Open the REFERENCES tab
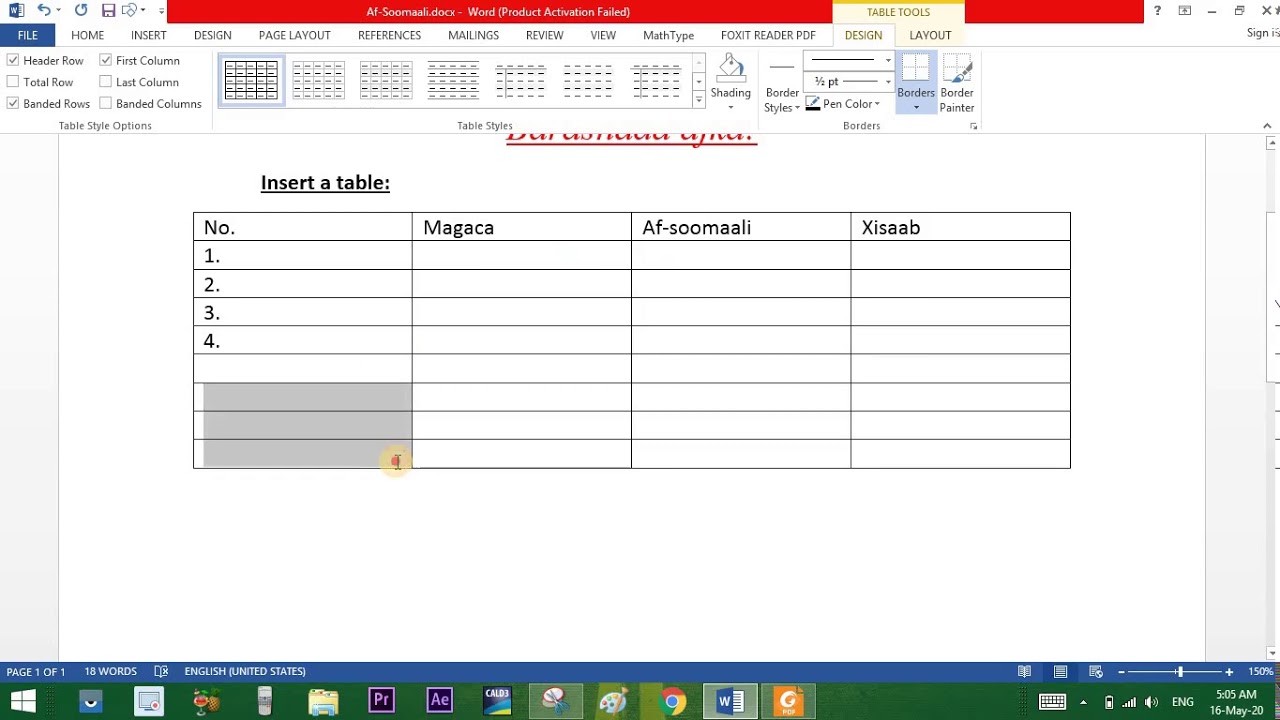Image resolution: width=1280 pixels, height=720 pixels. coord(389,35)
